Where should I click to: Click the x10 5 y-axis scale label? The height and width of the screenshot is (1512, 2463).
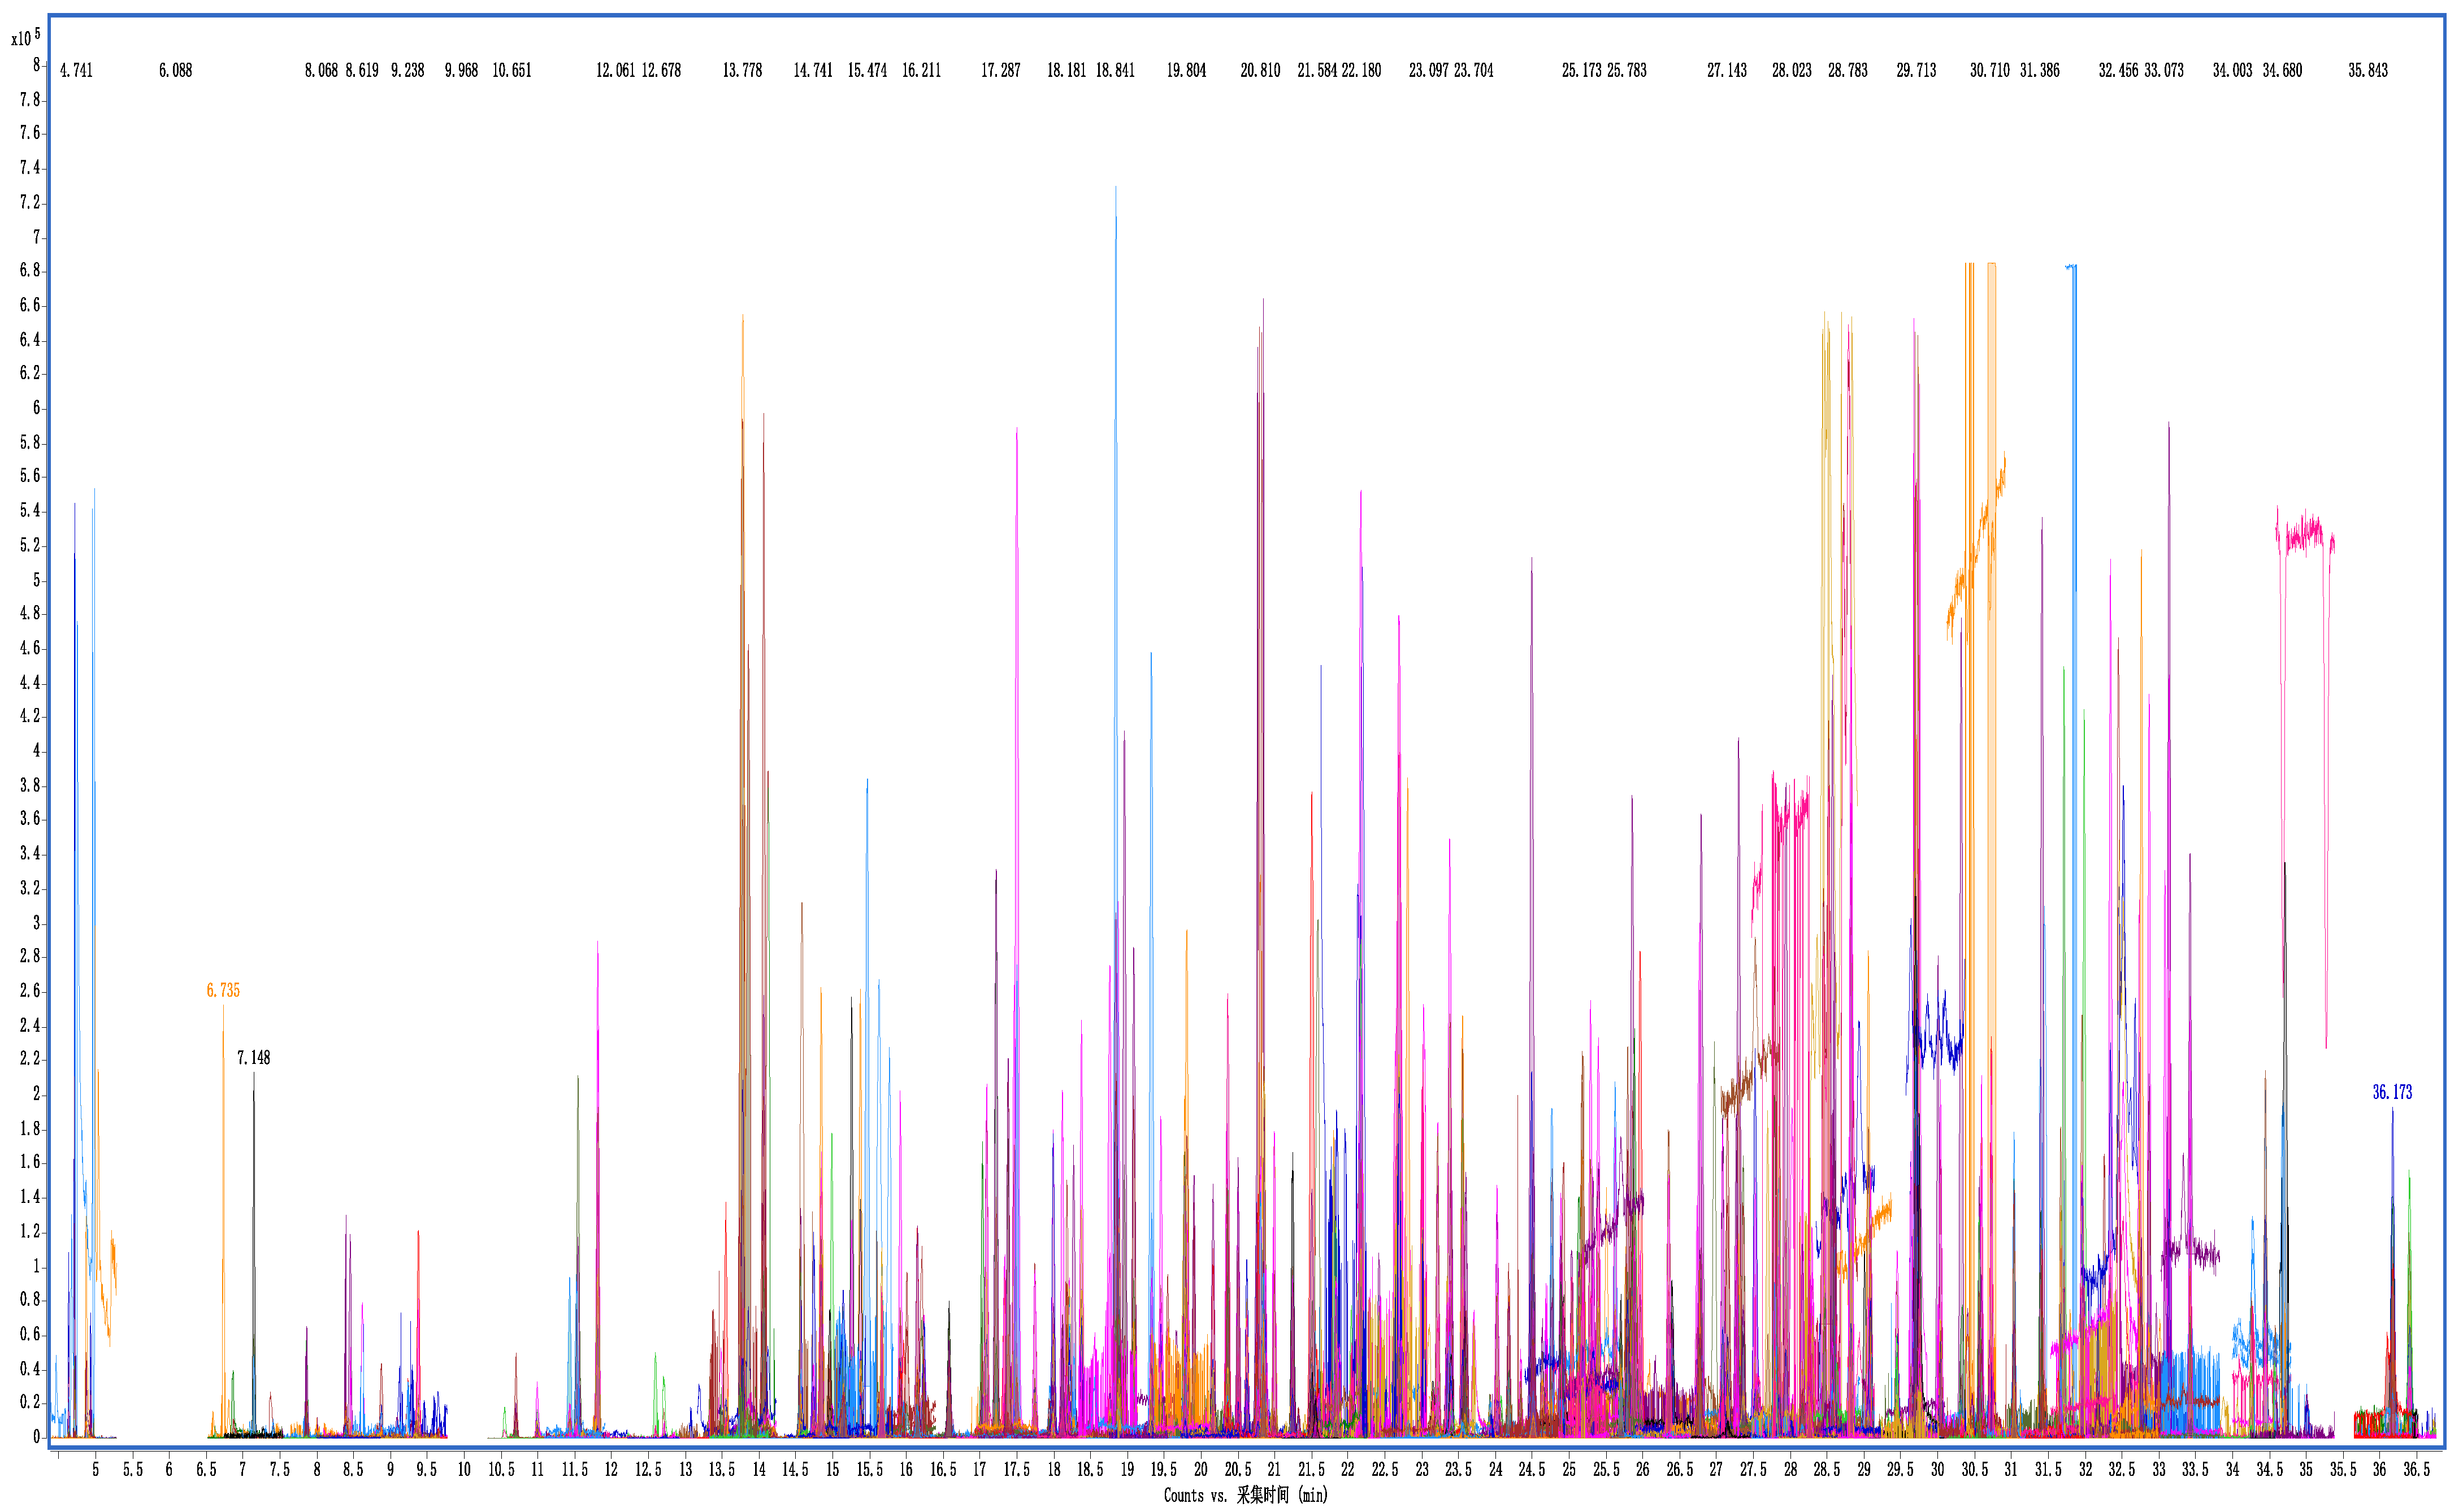(x=25, y=38)
